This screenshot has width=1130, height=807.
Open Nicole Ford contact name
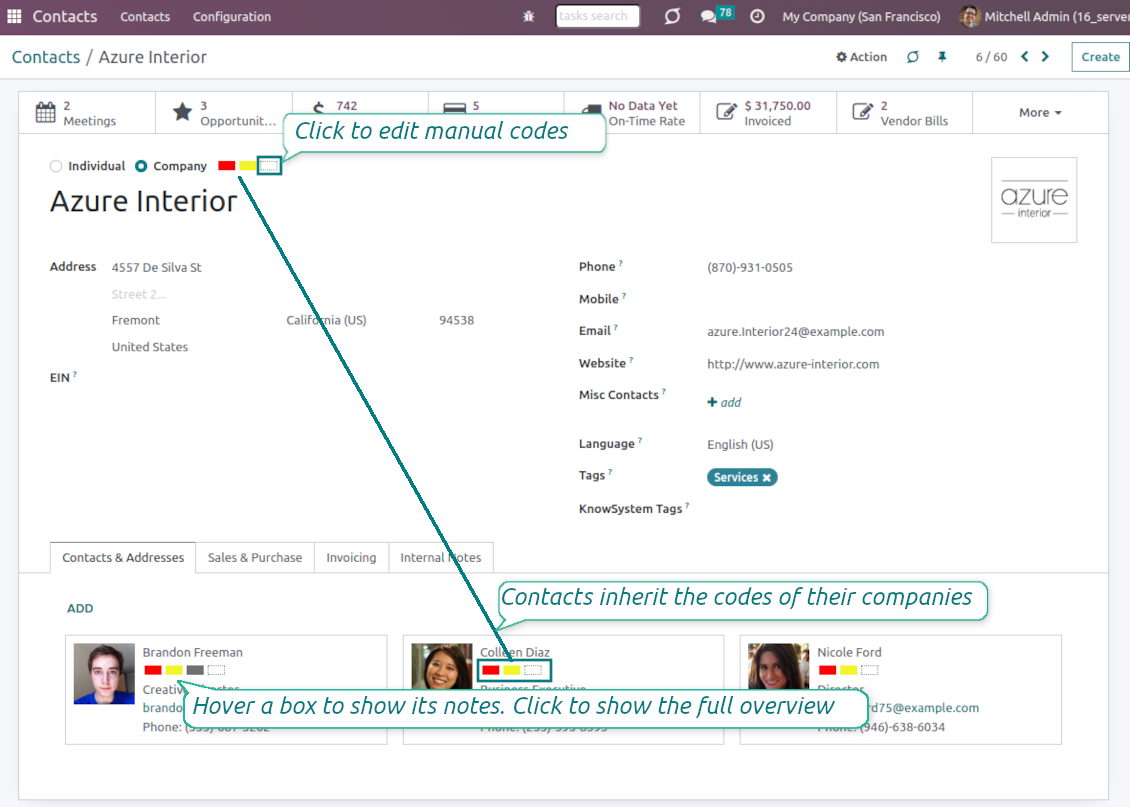[x=849, y=652]
